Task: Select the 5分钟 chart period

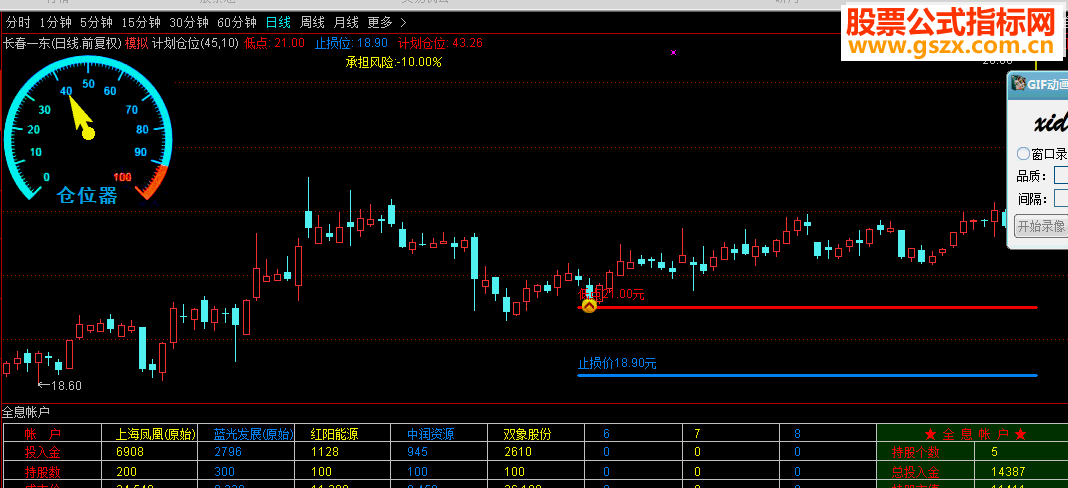Action: [96, 22]
